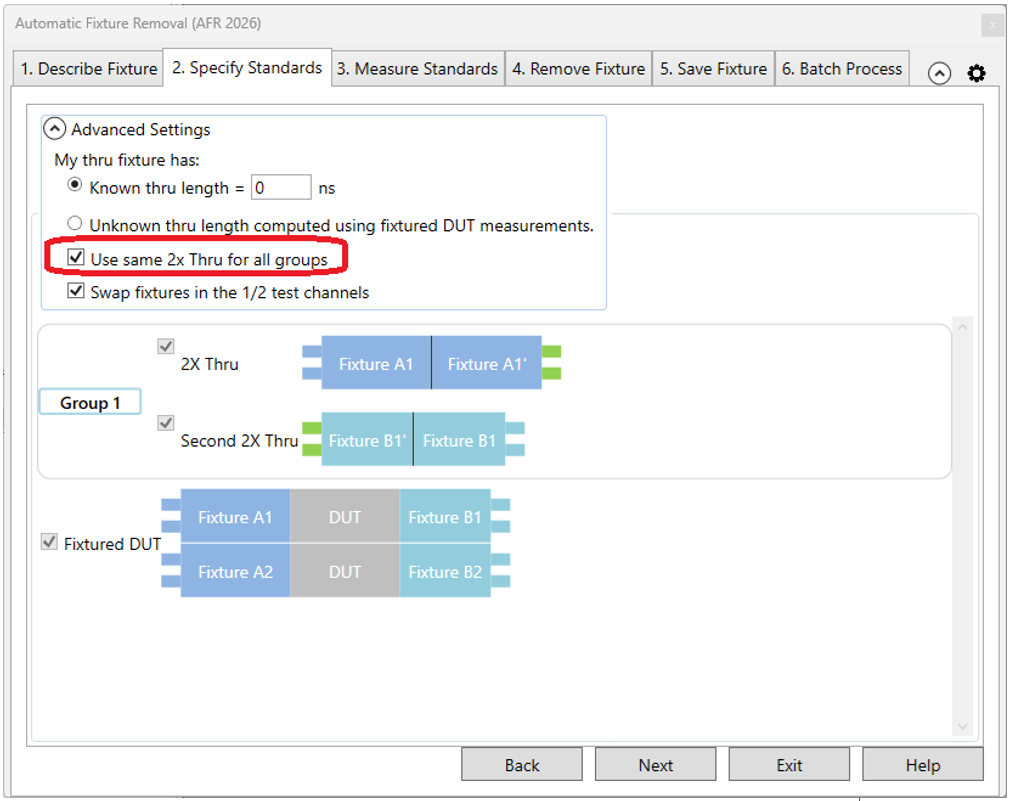This screenshot has height=801, width=1011.
Task: Switch to the Describe Fixture tab
Action: pyautogui.click(x=89, y=69)
